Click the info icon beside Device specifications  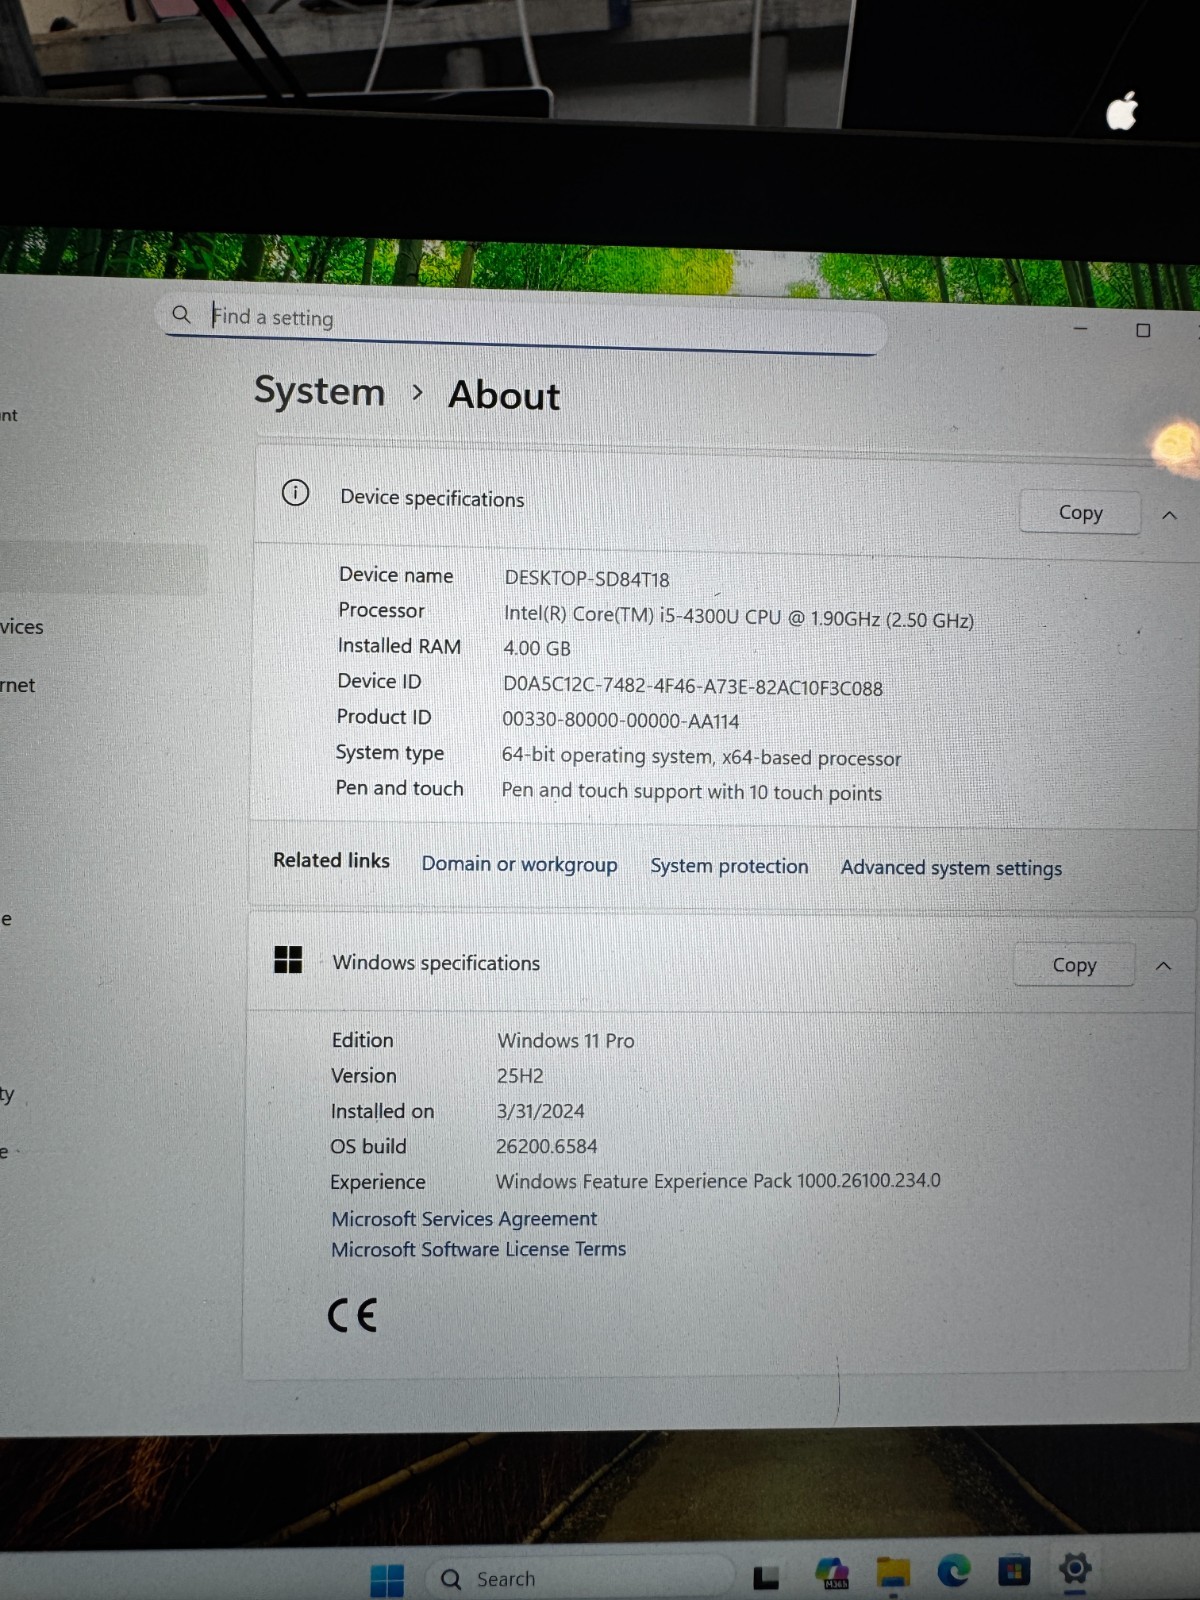point(295,492)
